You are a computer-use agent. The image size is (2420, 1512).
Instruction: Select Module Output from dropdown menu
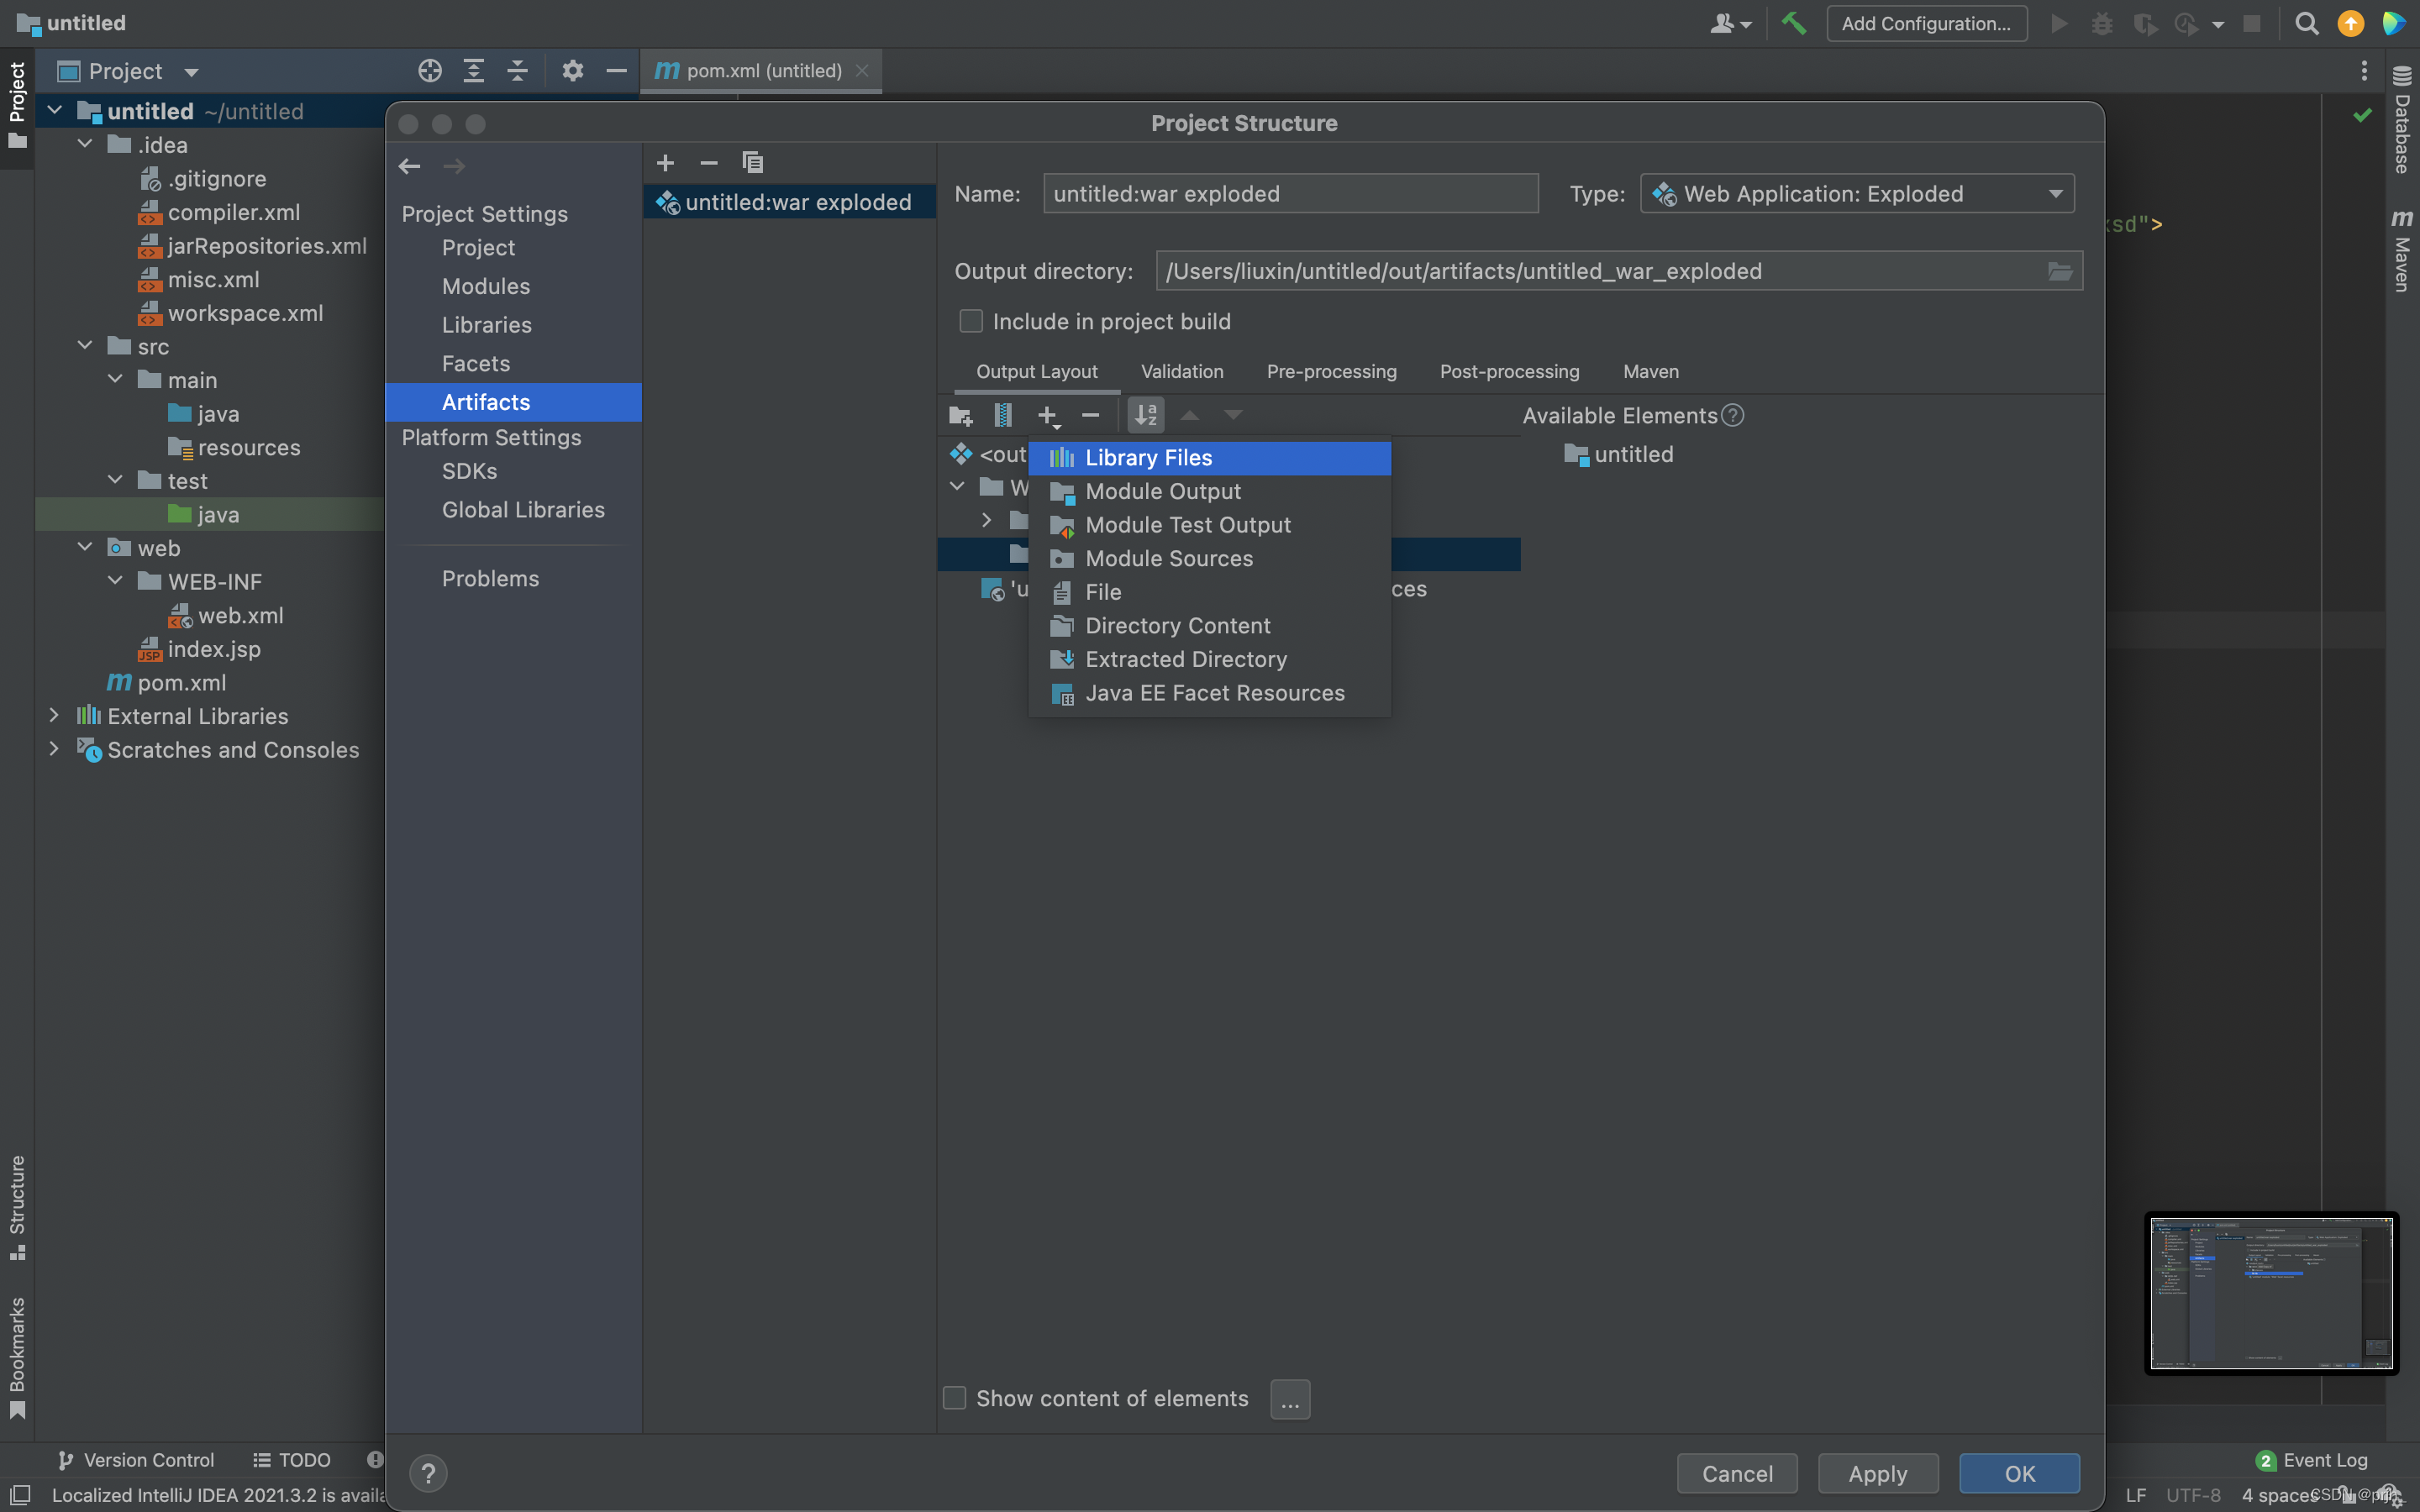(1162, 490)
